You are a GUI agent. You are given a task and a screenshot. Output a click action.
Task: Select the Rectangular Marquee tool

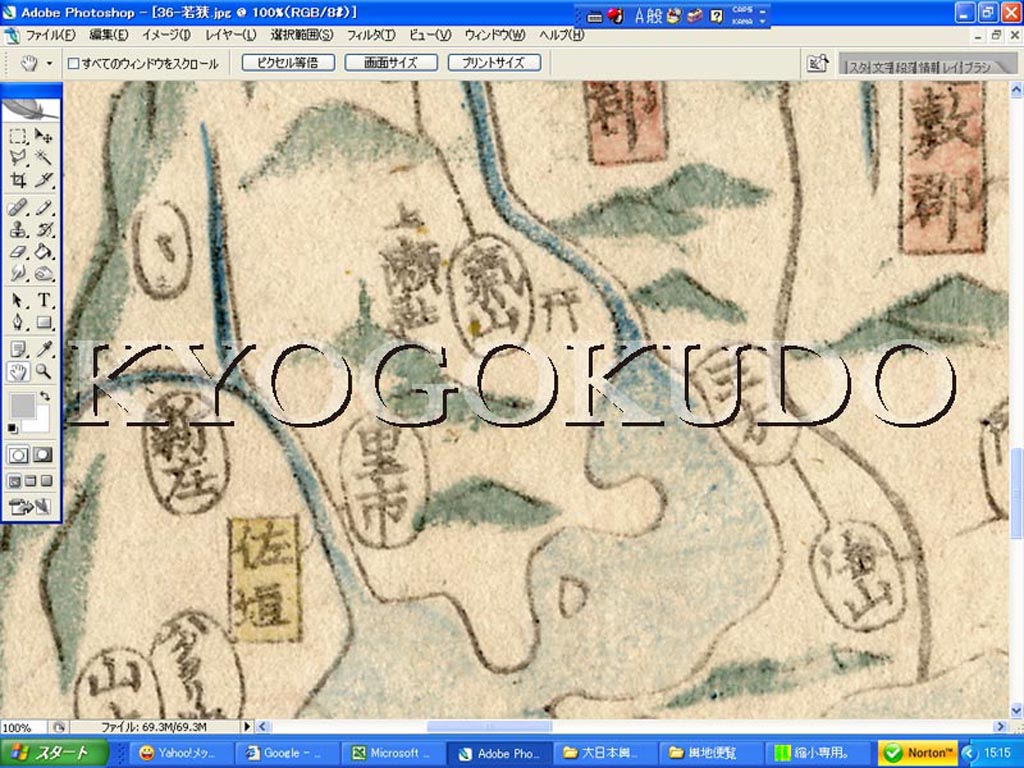(18, 136)
